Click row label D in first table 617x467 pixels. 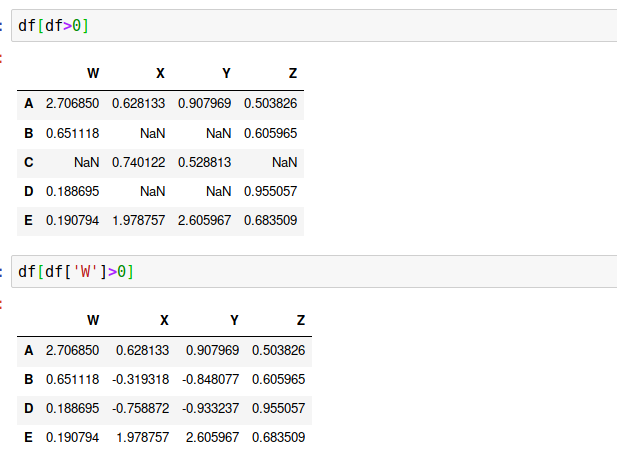[x=28, y=192]
